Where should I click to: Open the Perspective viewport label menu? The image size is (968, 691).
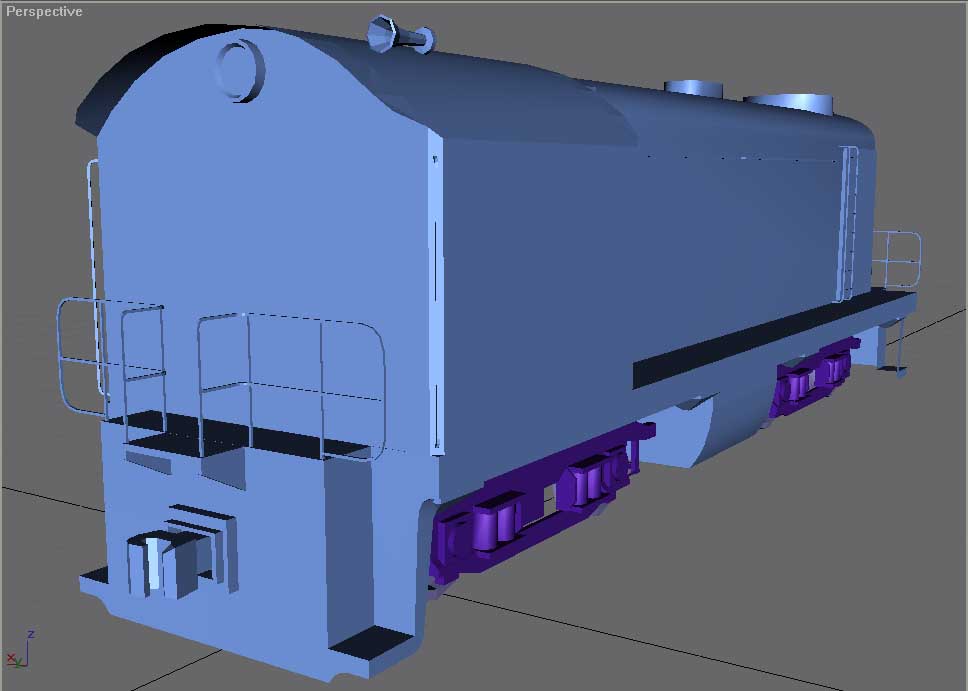pyautogui.click(x=45, y=11)
